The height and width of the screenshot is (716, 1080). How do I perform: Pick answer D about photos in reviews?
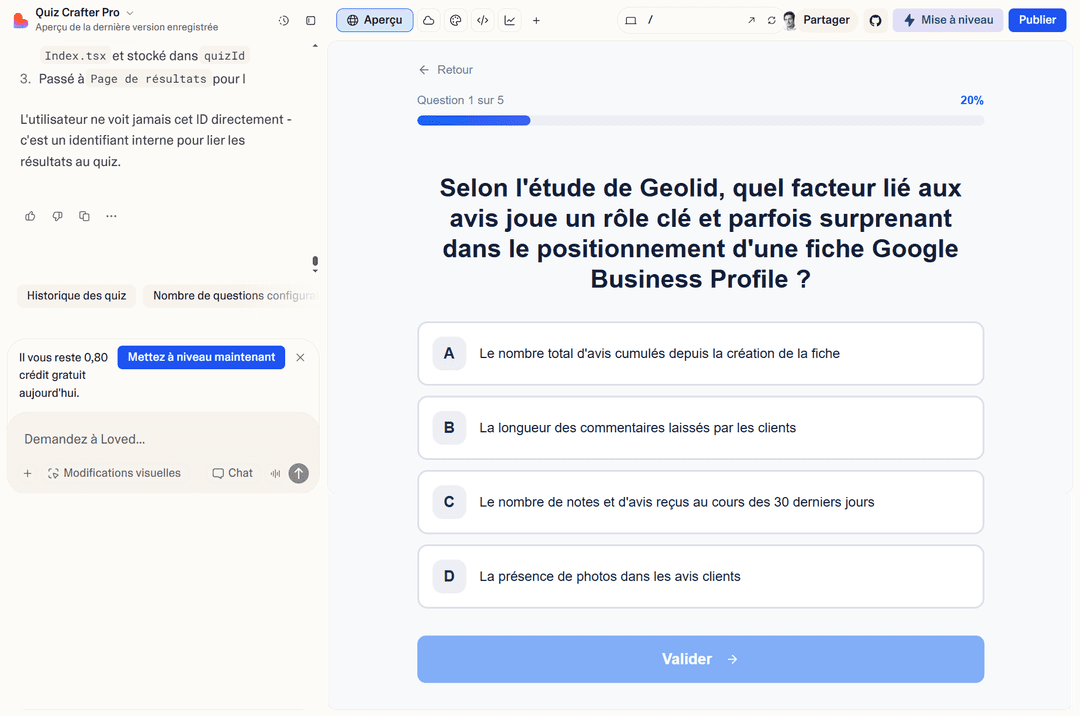tap(700, 576)
